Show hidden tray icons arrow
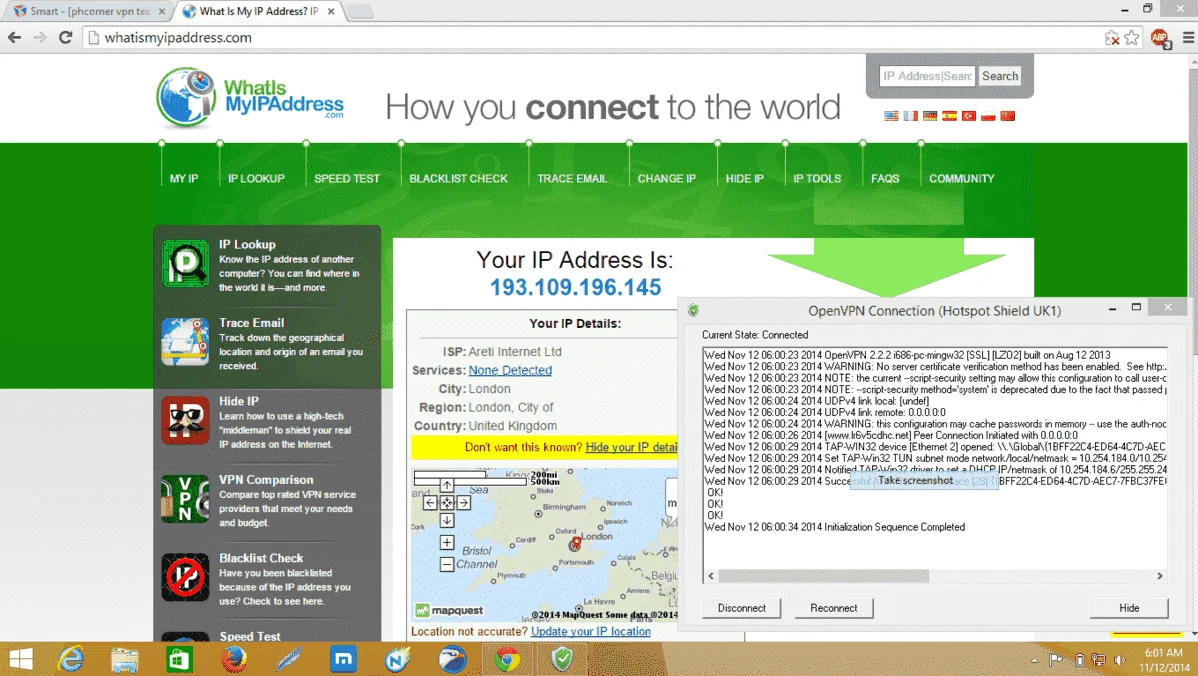 [1034, 660]
